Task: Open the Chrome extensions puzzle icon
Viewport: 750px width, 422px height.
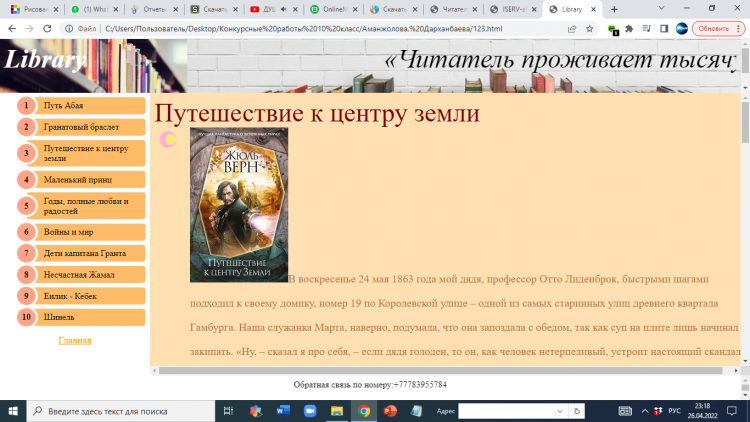Action: point(629,29)
